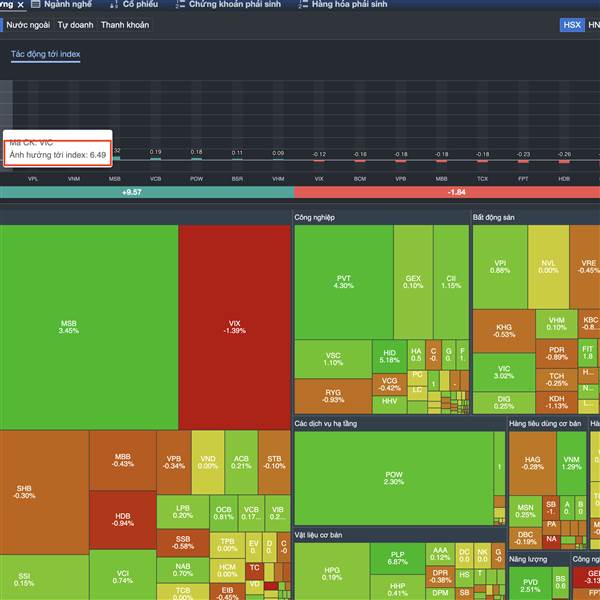600x600 pixels.
Task: Select the PVT 4.30% tile
Action: click(x=344, y=282)
